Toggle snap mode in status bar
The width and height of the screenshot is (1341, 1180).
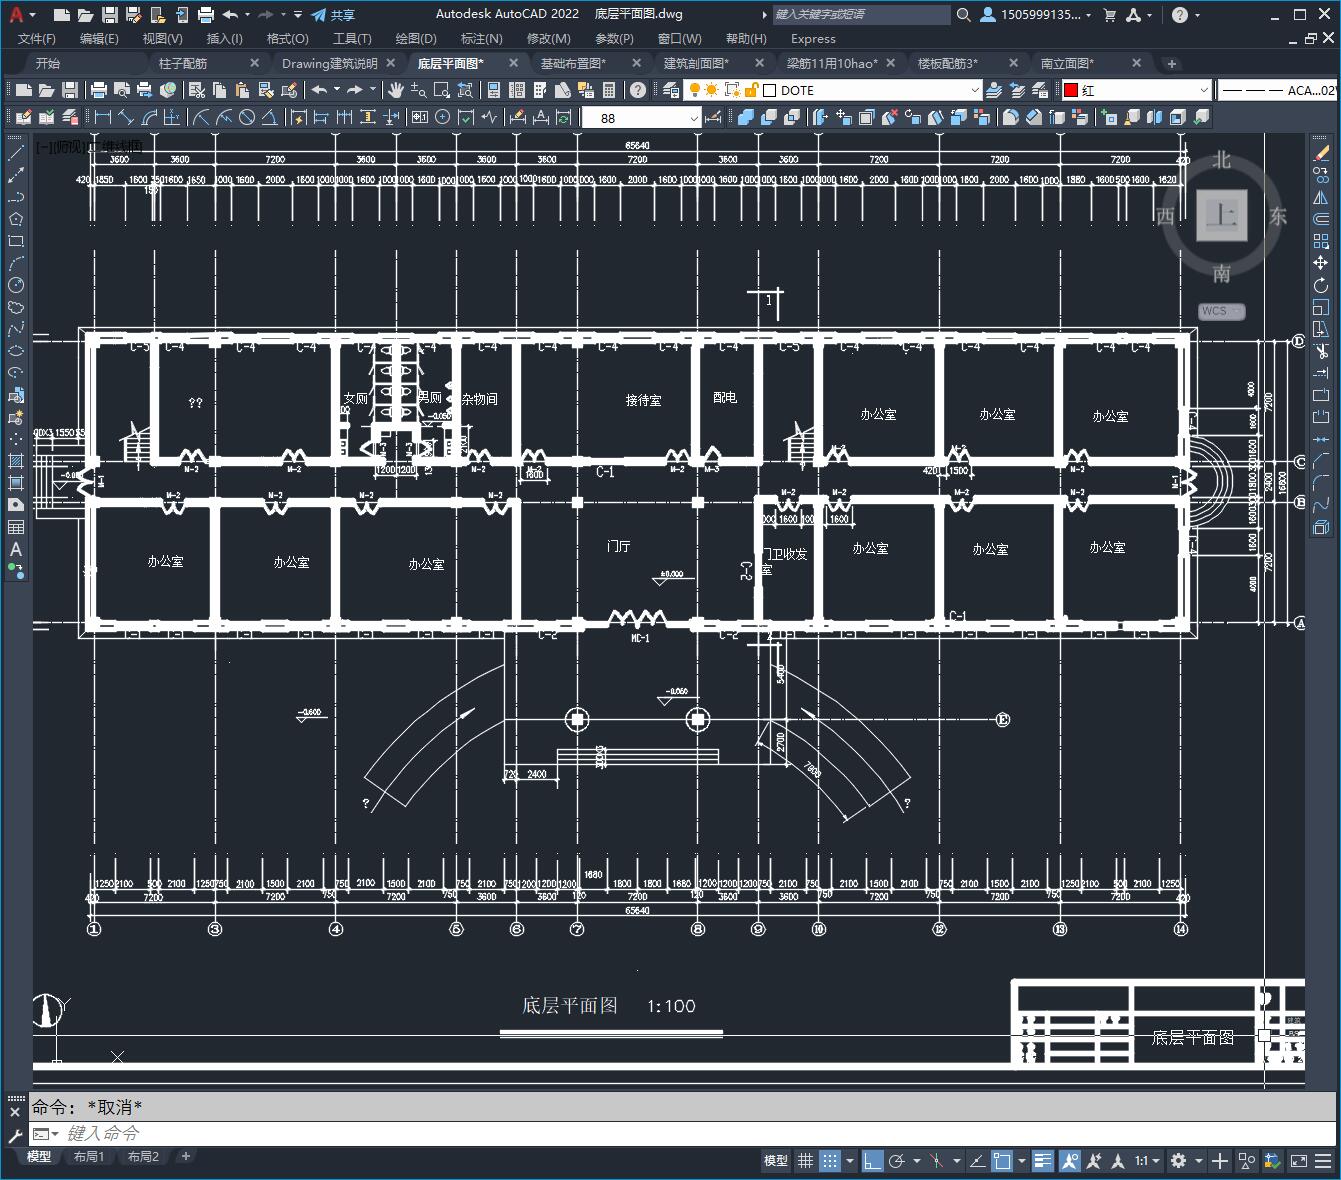coord(830,1161)
